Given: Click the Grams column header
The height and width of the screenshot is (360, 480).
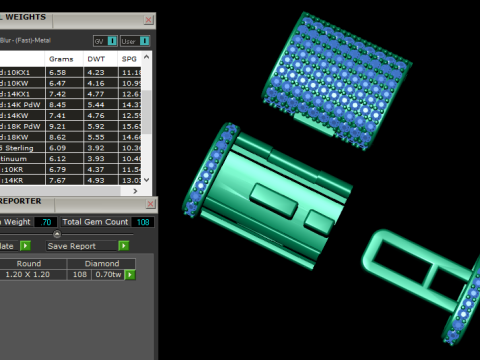Looking at the screenshot, I should point(61,59).
